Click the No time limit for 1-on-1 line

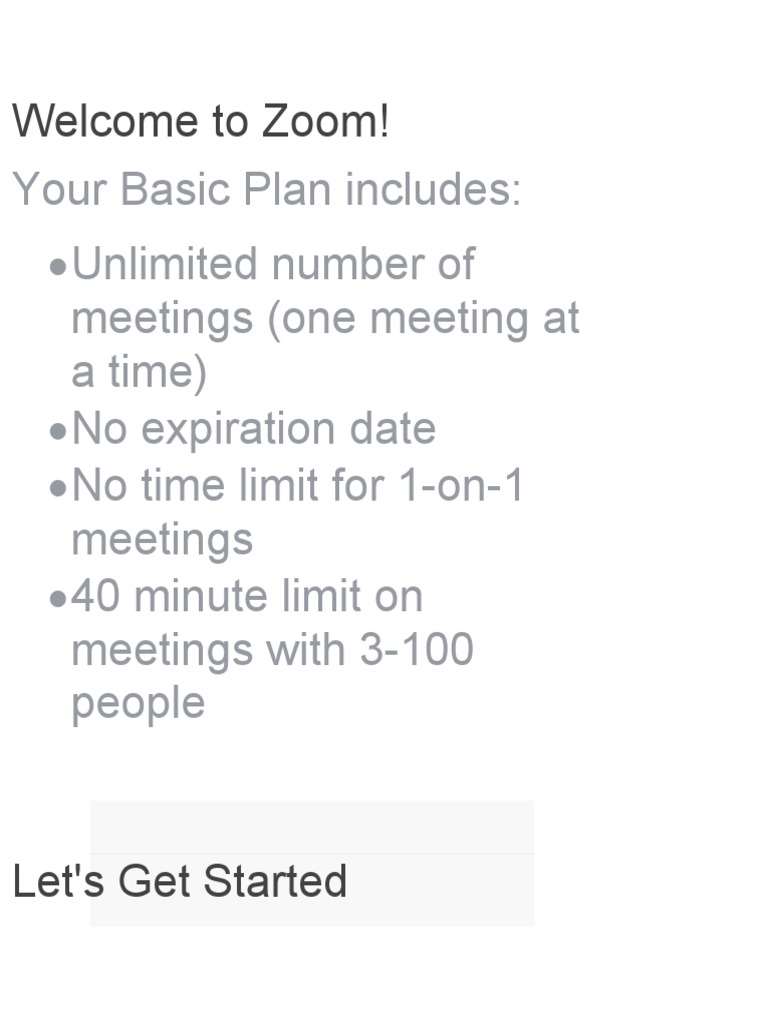pyautogui.click(x=298, y=486)
